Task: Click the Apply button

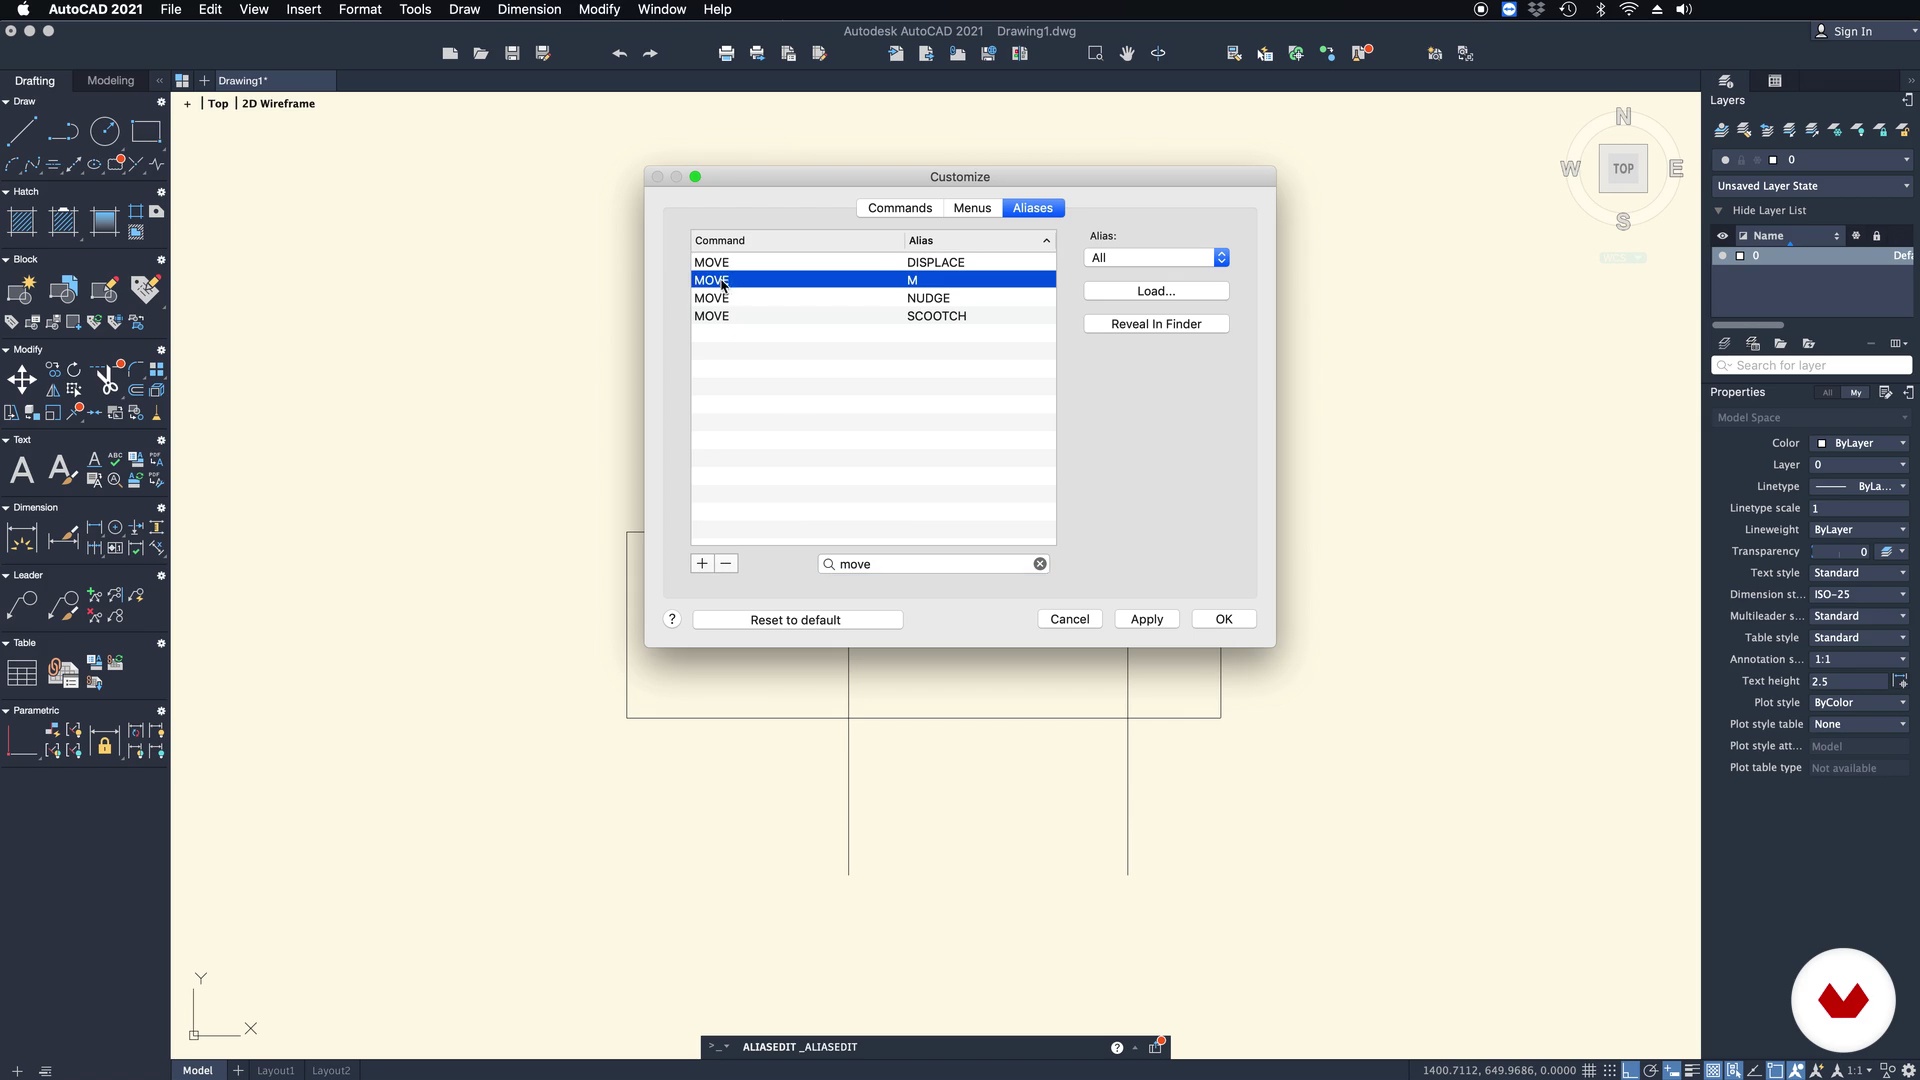Action: coord(1146,619)
